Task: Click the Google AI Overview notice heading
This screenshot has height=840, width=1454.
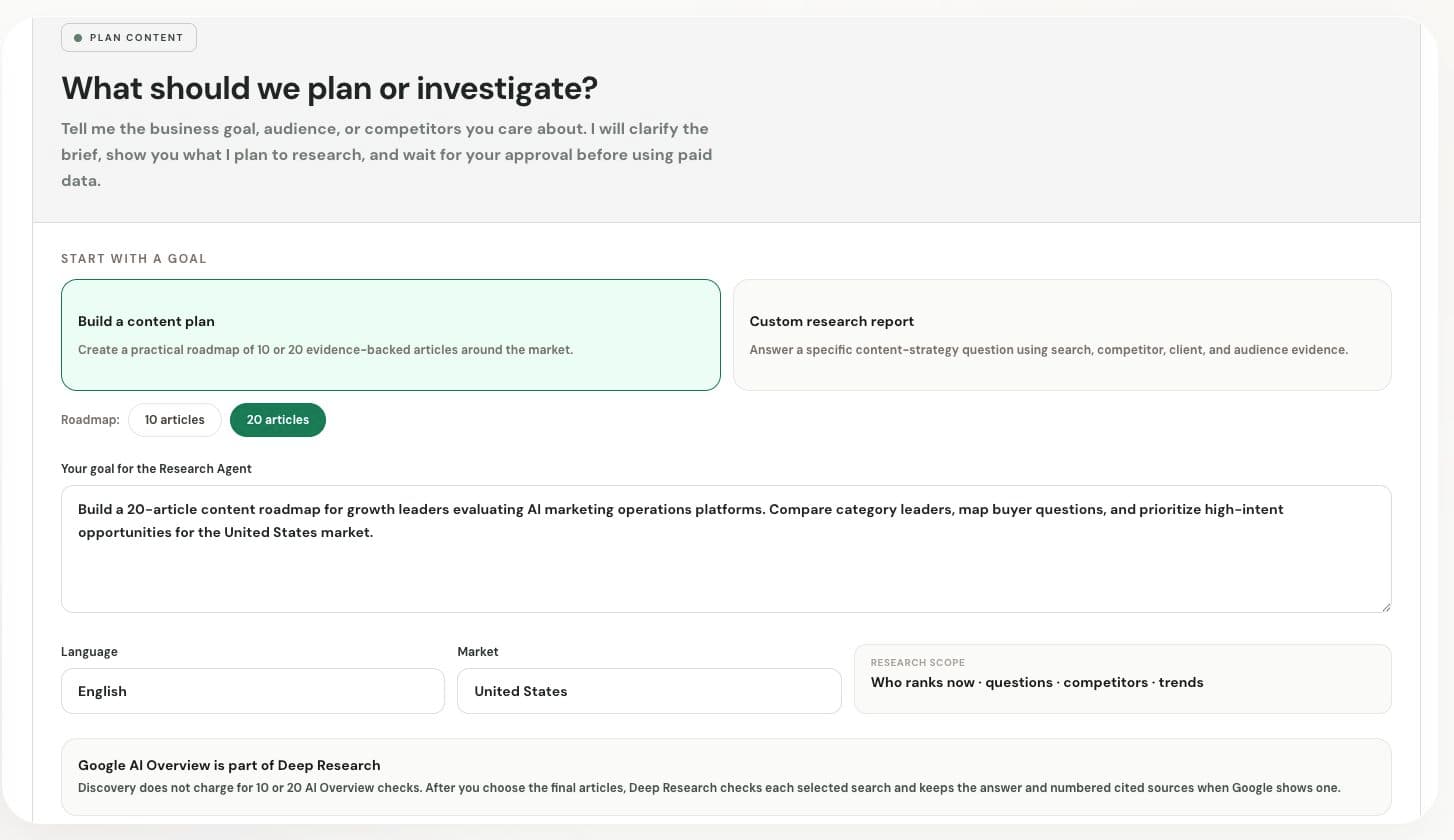Action: point(229,765)
